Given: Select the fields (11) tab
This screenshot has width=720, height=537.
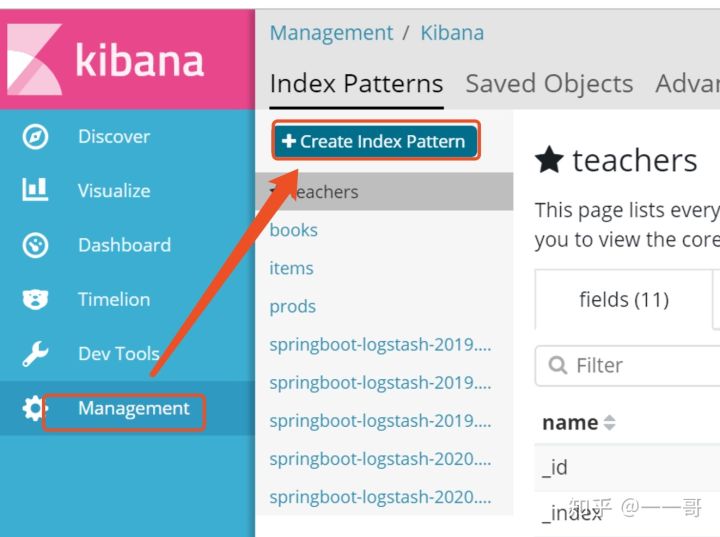Looking at the screenshot, I should click(x=623, y=299).
